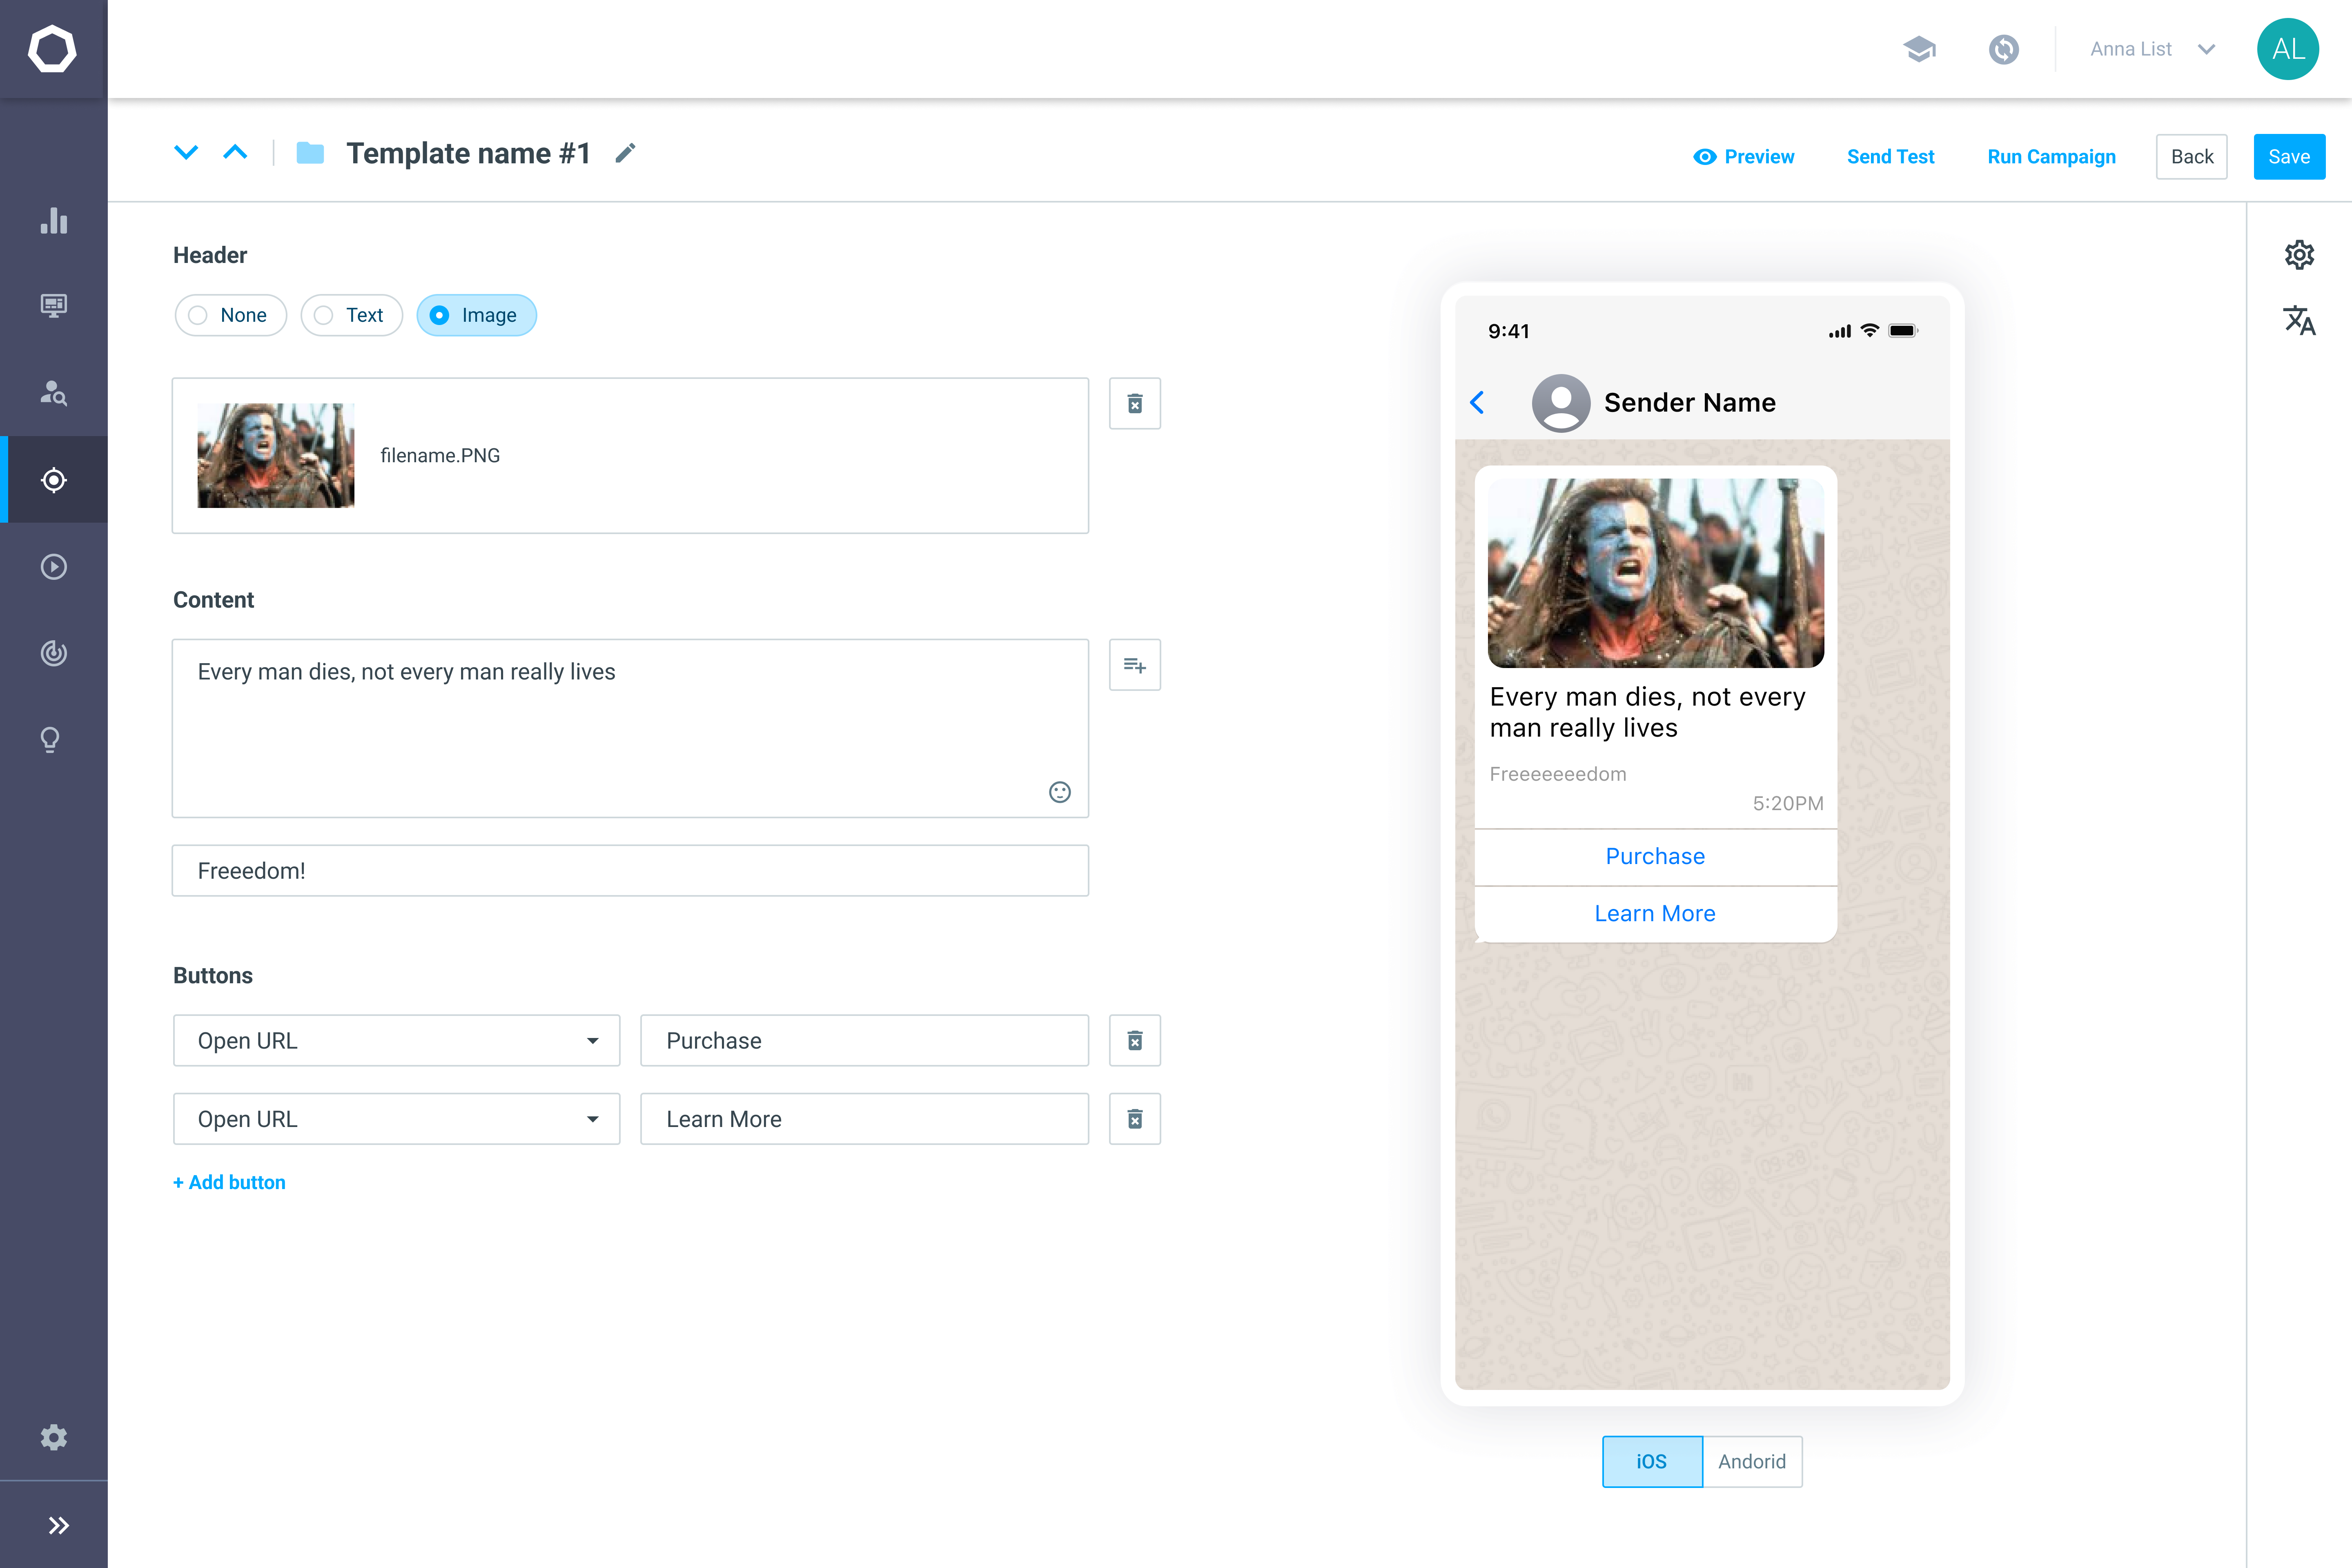The height and width of the screenshot is (1568, 2352).
Task: Open the analytics bar chart sidebar icon
Action: point(54,221)
